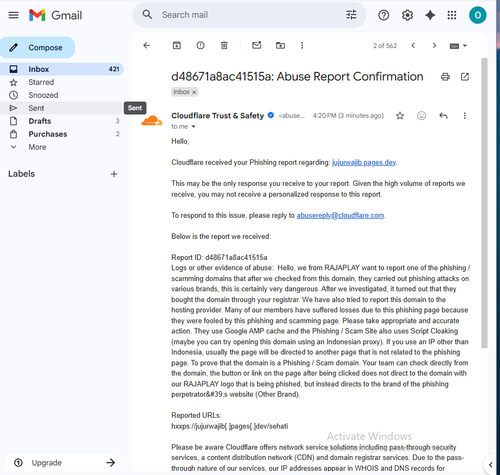Image resolution: width=500 pixels, height=475 pixels.
Task: Show side panel arrow
Action: tap(491, 464)
